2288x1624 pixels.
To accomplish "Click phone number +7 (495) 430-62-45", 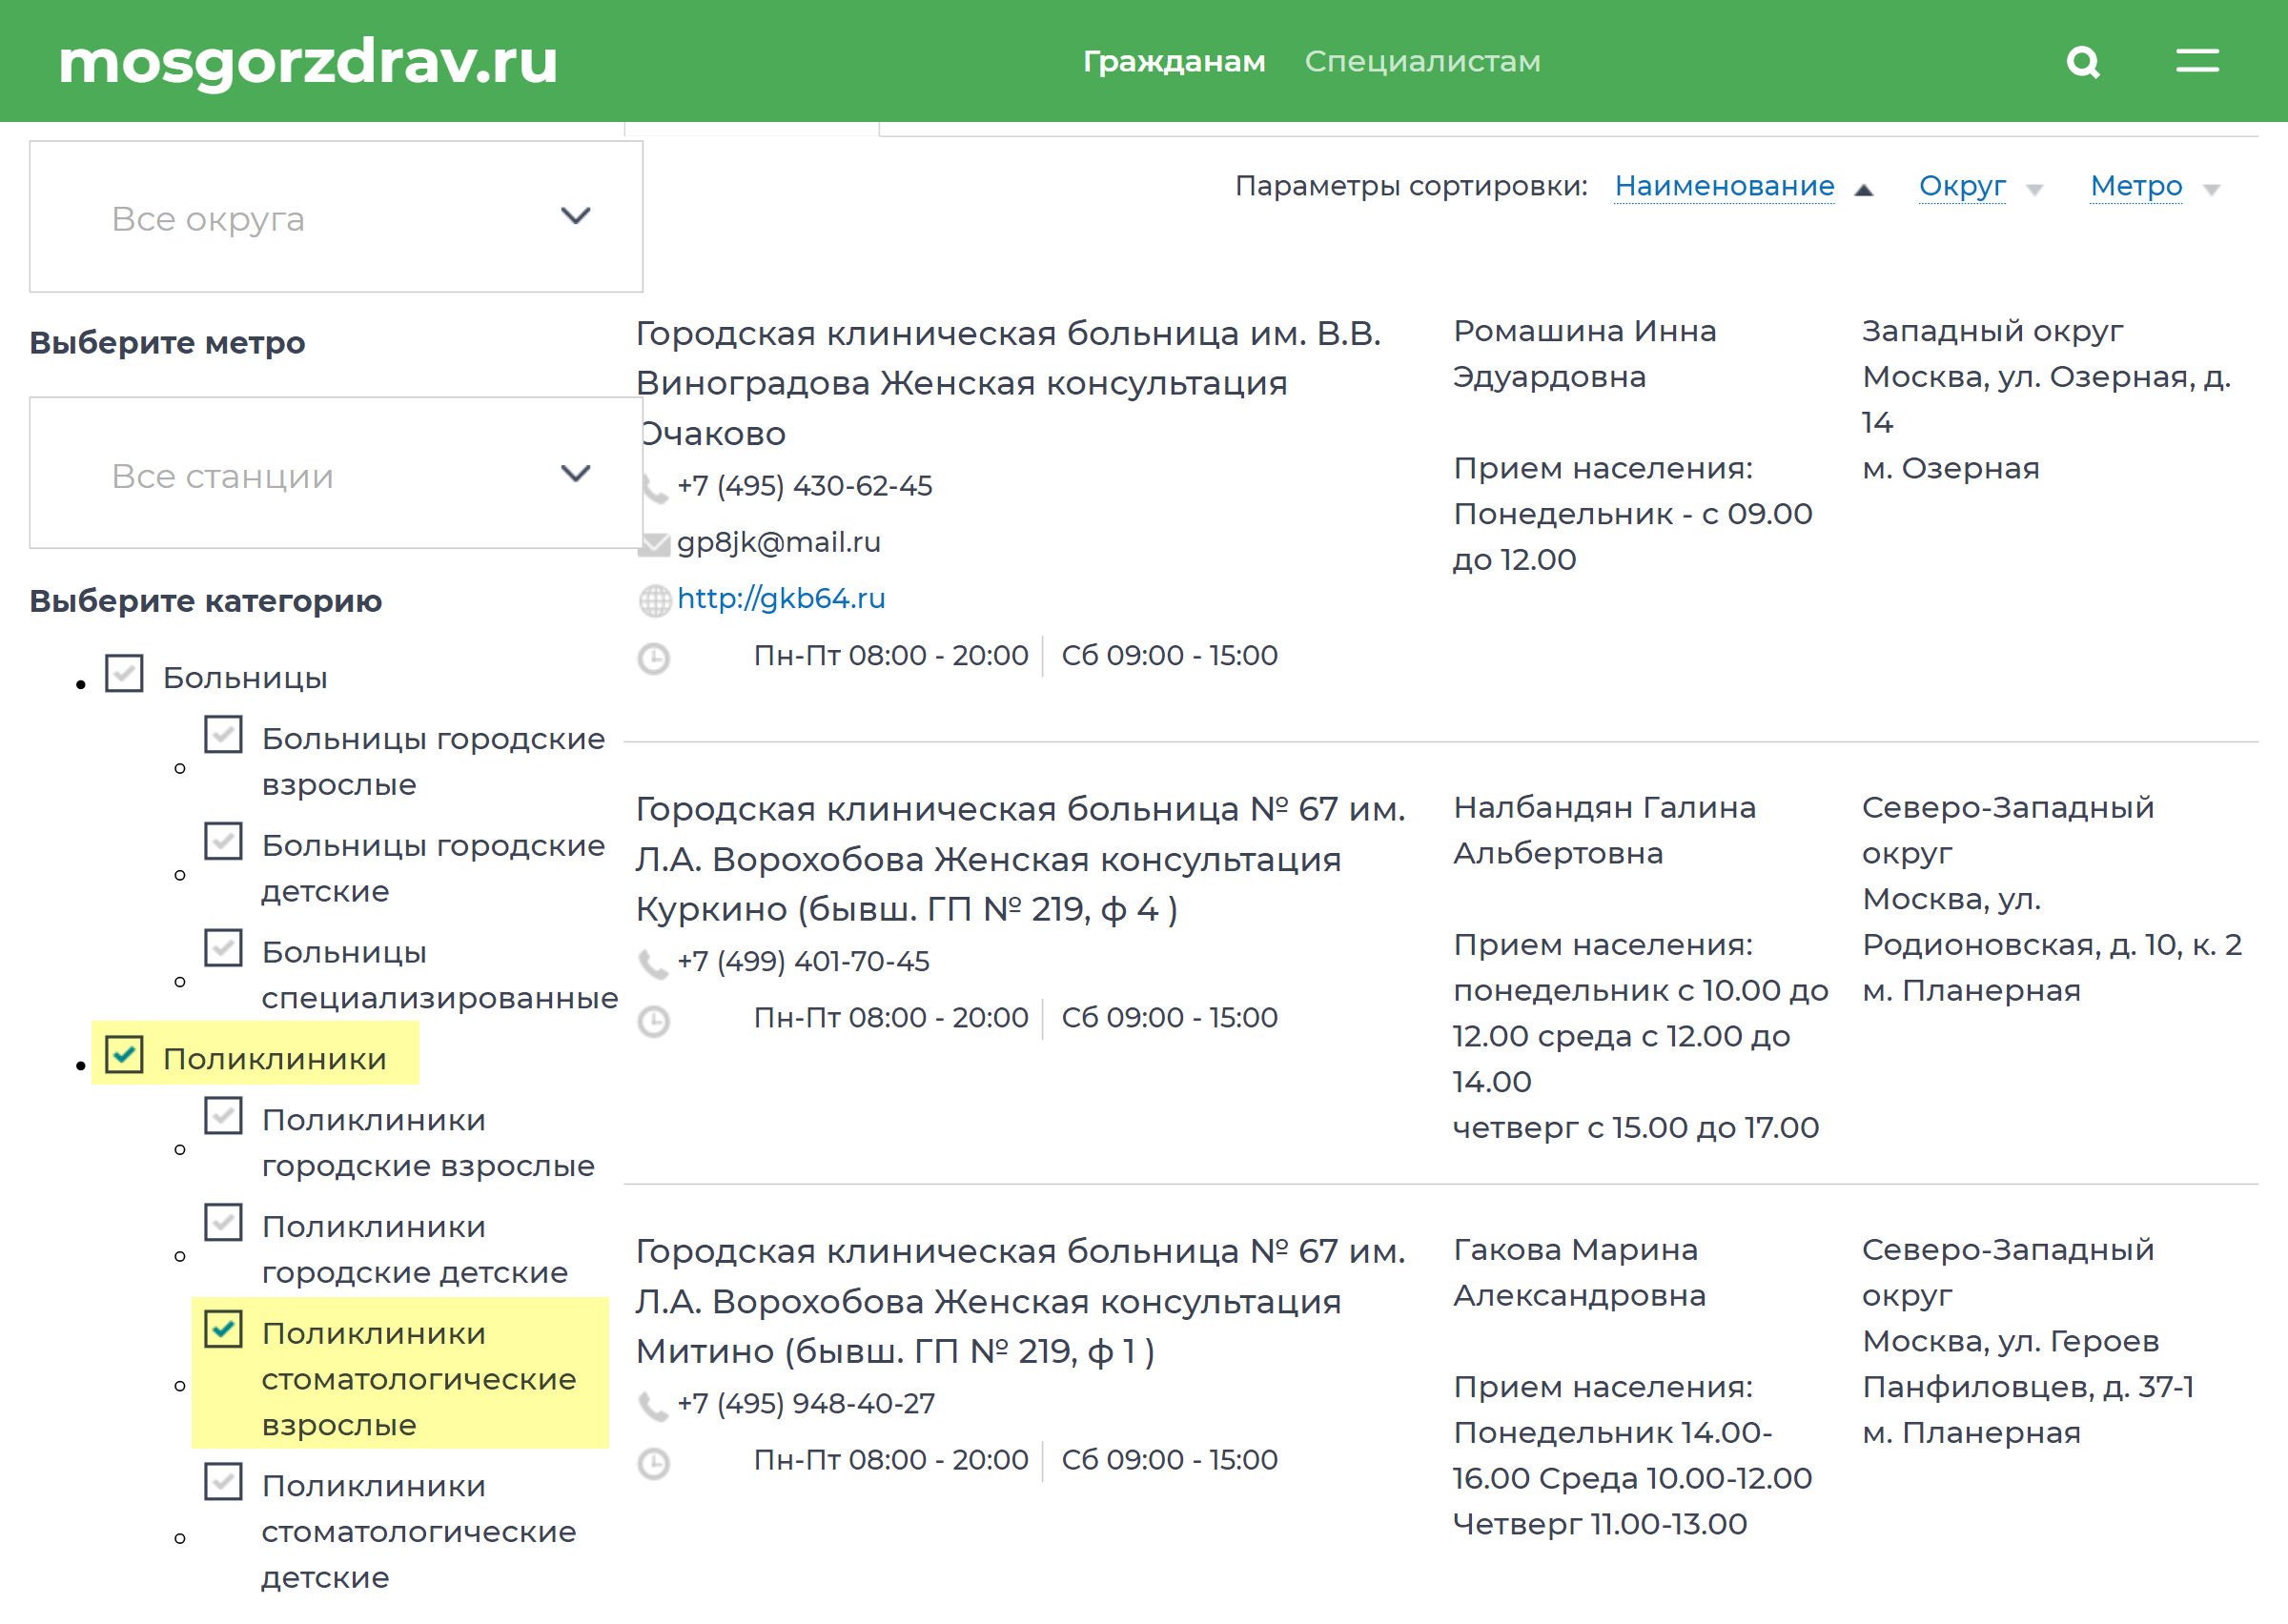I will pos(805,486).
